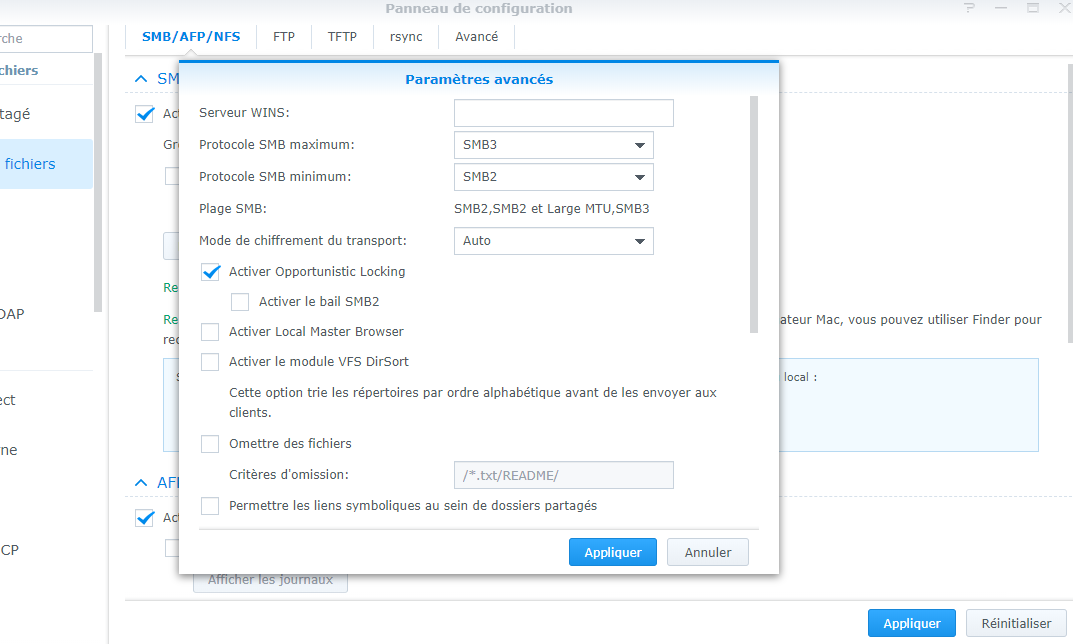Open the Protocole SMB minimum dropdown
Screen dimensions: 1073x644
pyautogui.click(x=554, y=177)
